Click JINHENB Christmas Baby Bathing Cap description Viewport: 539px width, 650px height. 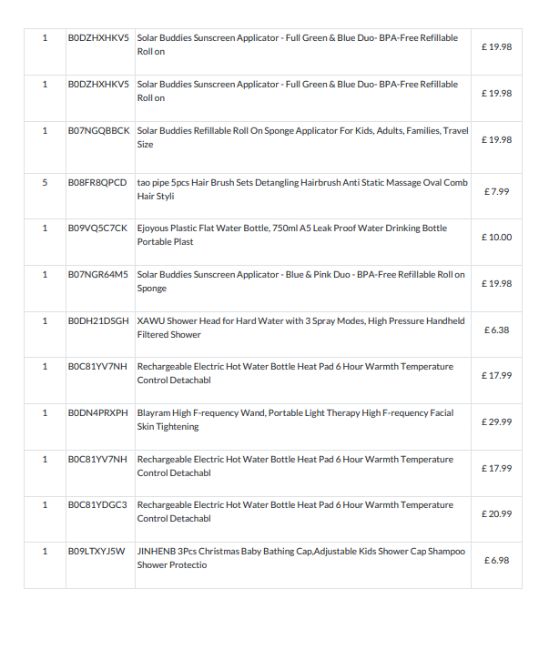(301, 558)
